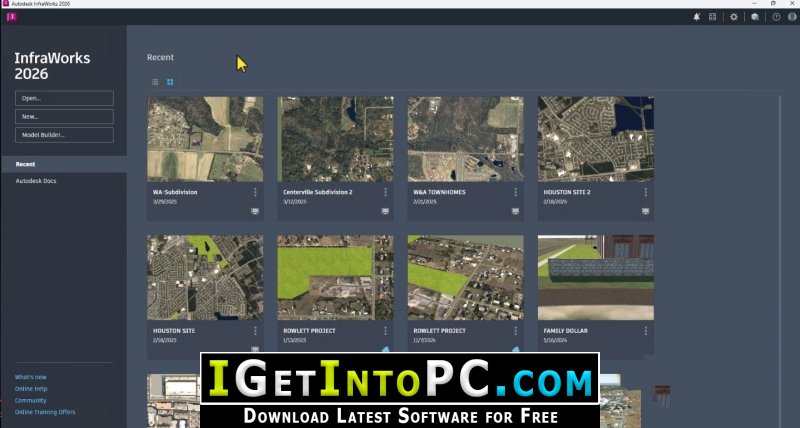The image size is (800, 428).
Task: Click local model monitor icon on W&A TOWNHOMES card
Action: point(515,211)
